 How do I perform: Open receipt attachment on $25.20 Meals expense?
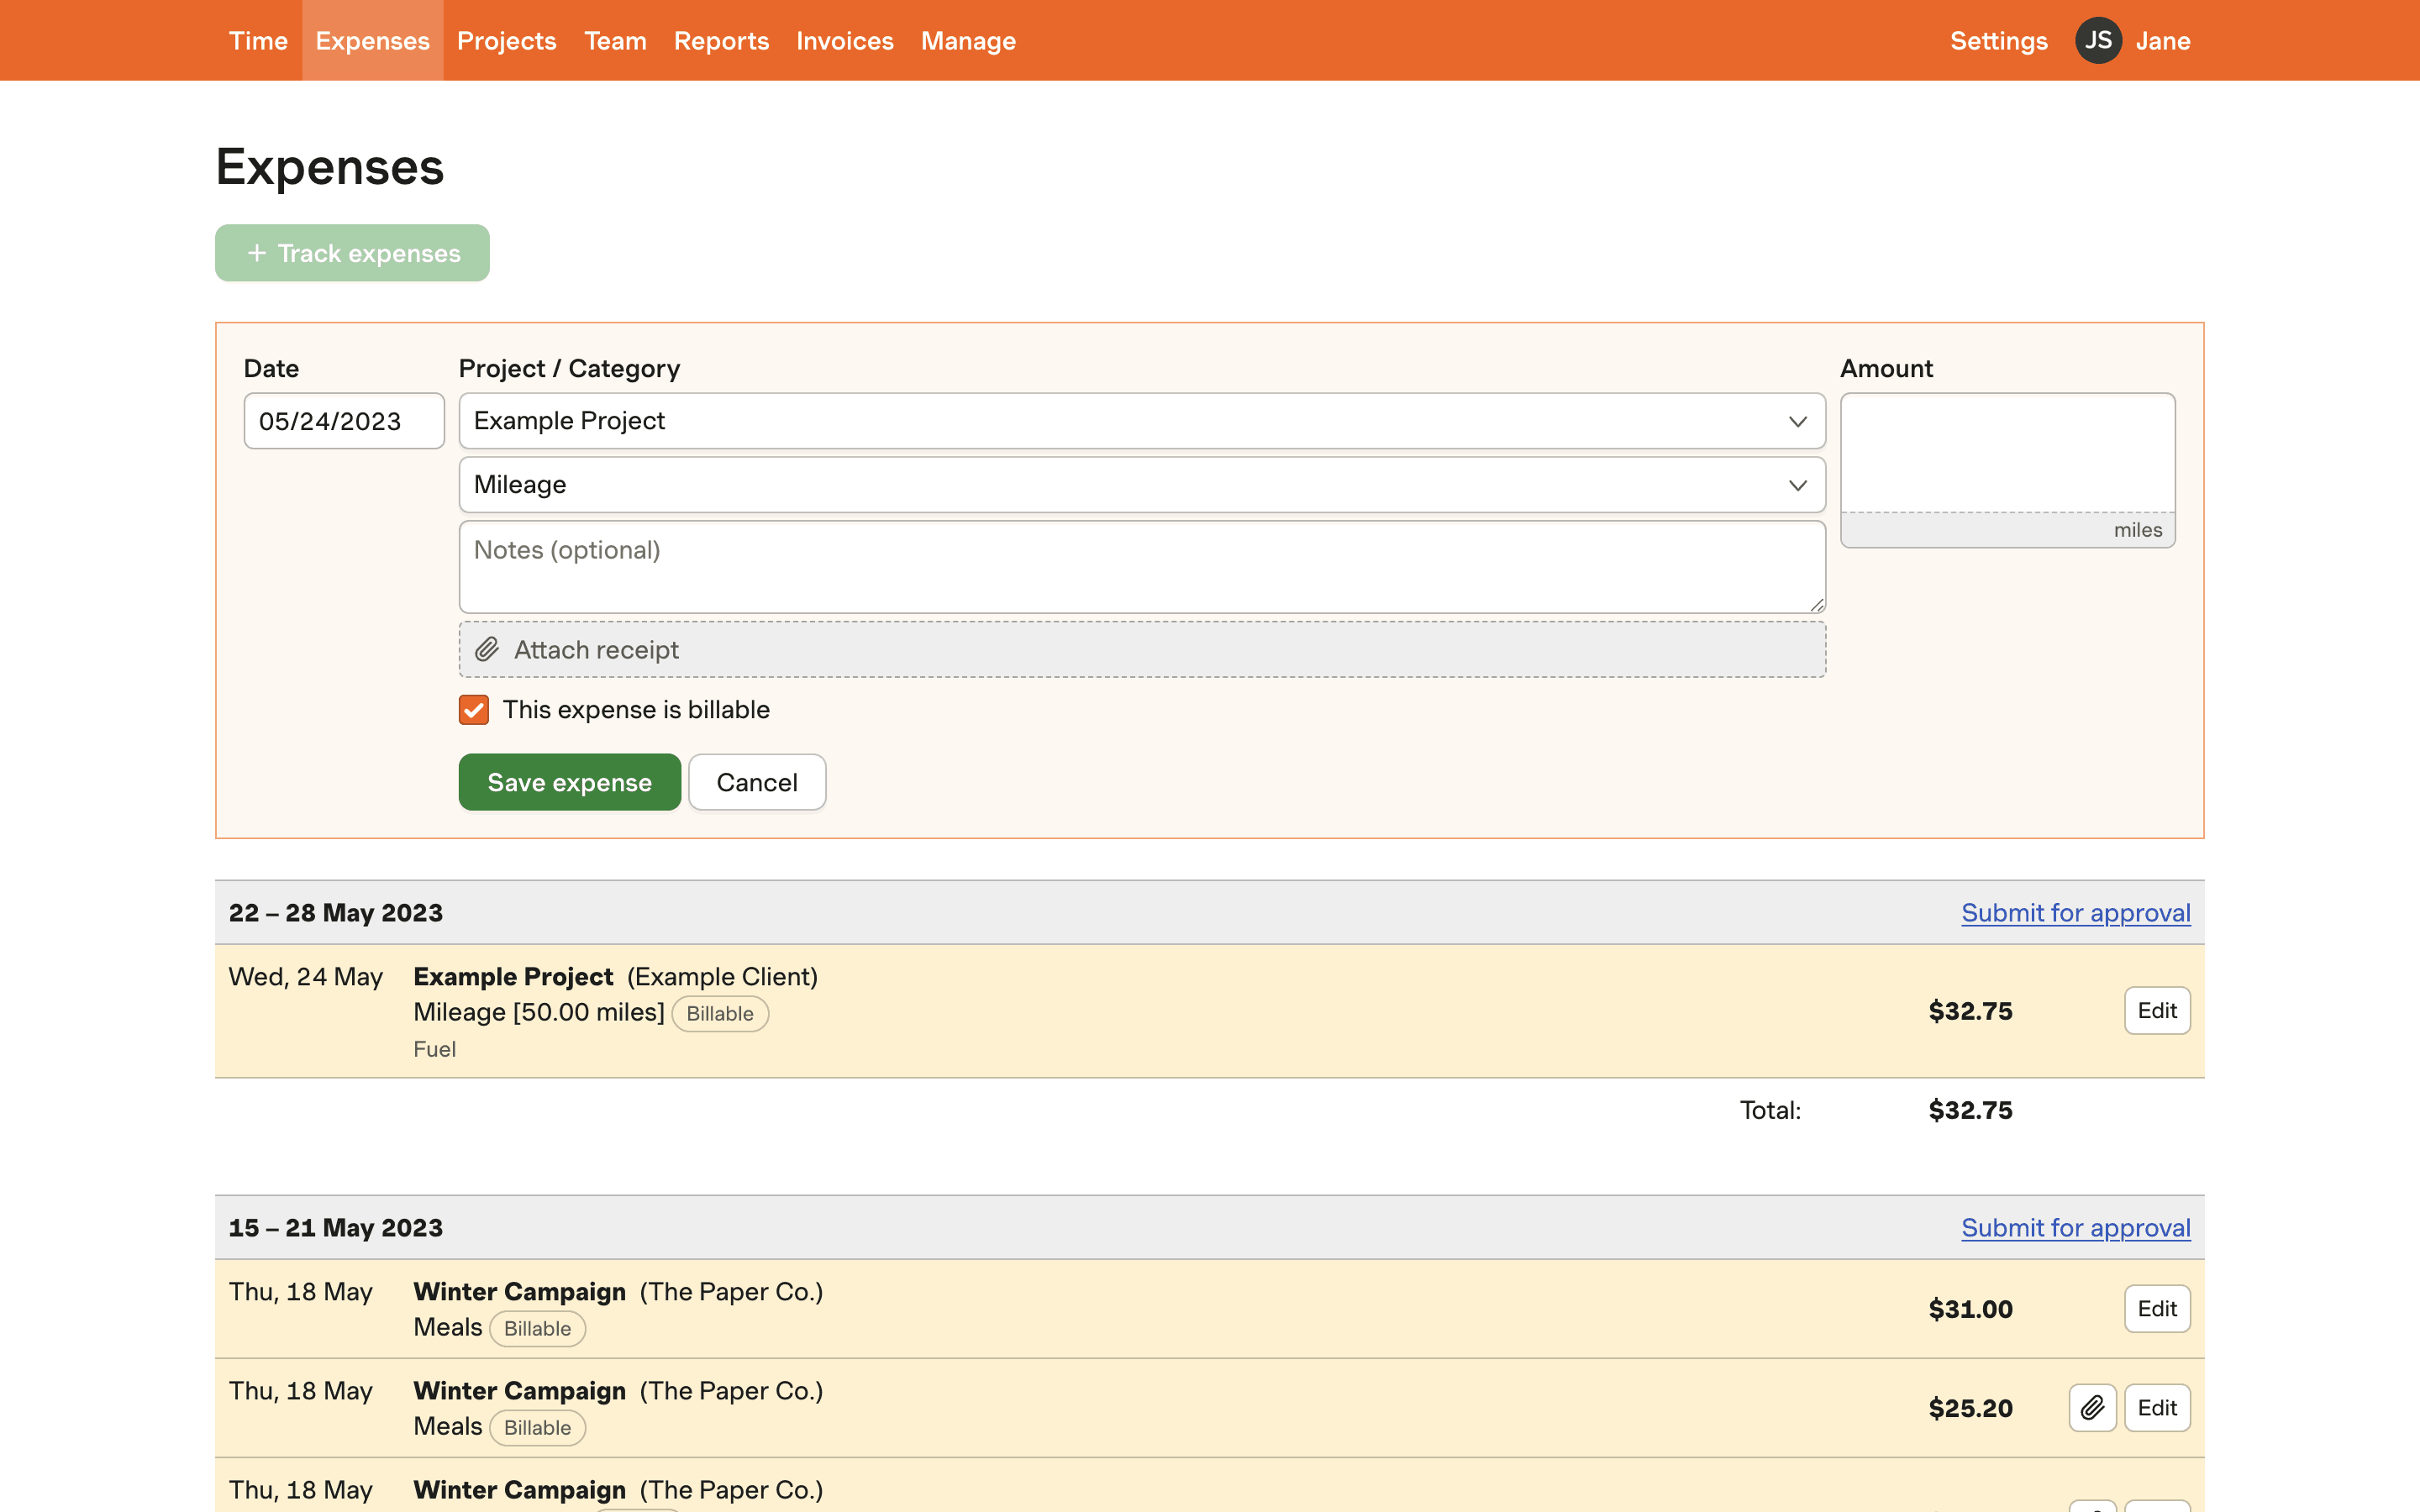click(x=2092, y=1408)
